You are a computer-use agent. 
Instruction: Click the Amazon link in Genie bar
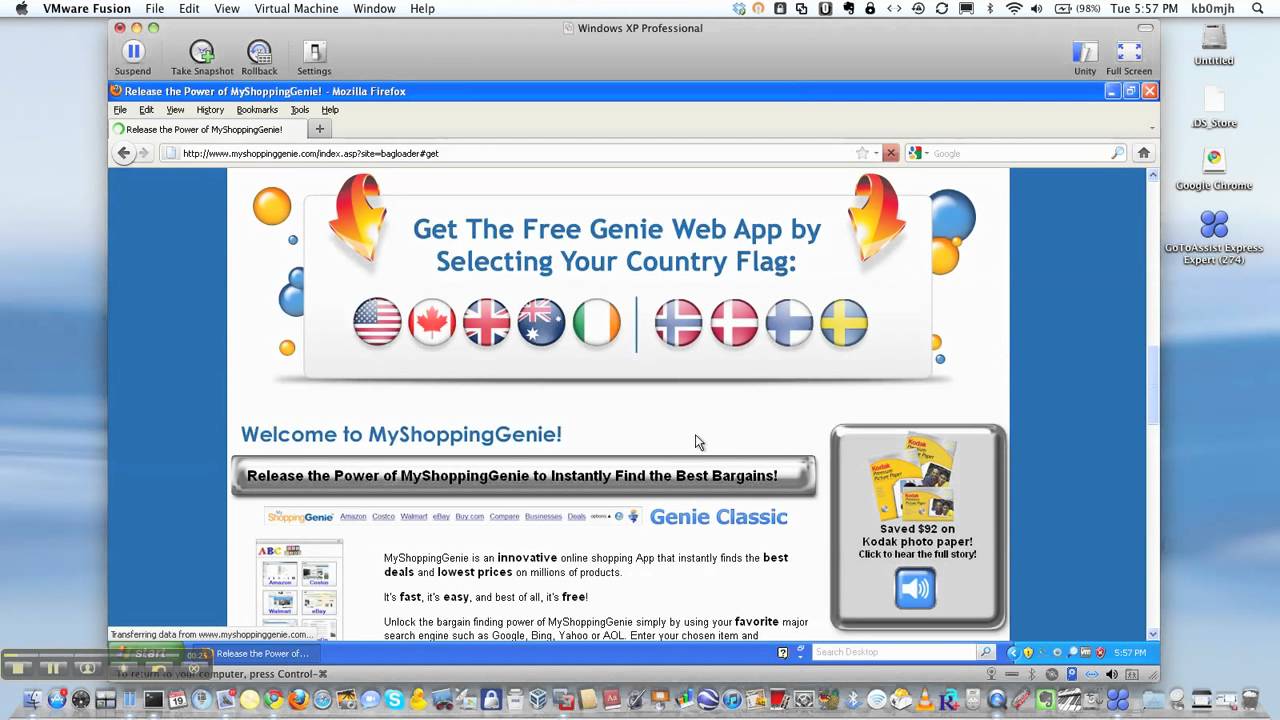coord(353,517)
